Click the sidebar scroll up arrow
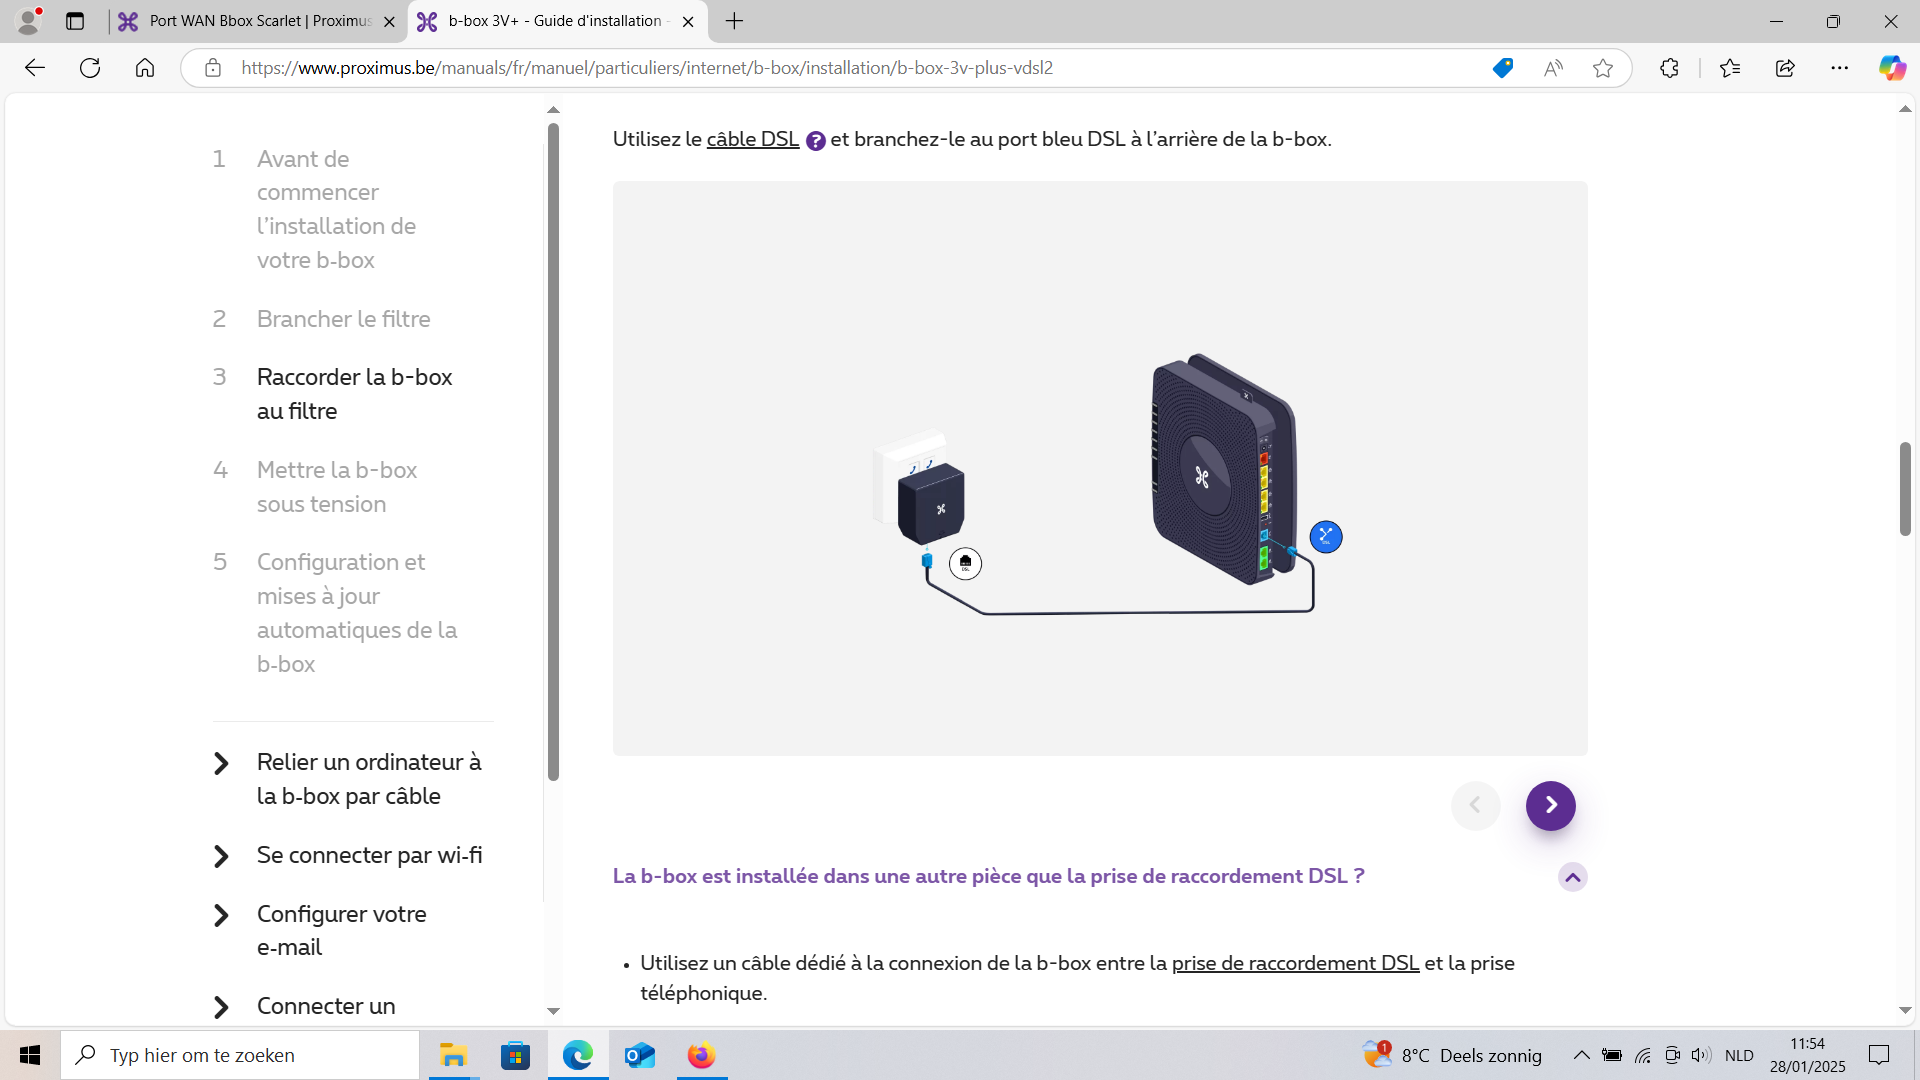Image resolution: width=1920 pixels, height=1080 pixels. pos(553,110)
